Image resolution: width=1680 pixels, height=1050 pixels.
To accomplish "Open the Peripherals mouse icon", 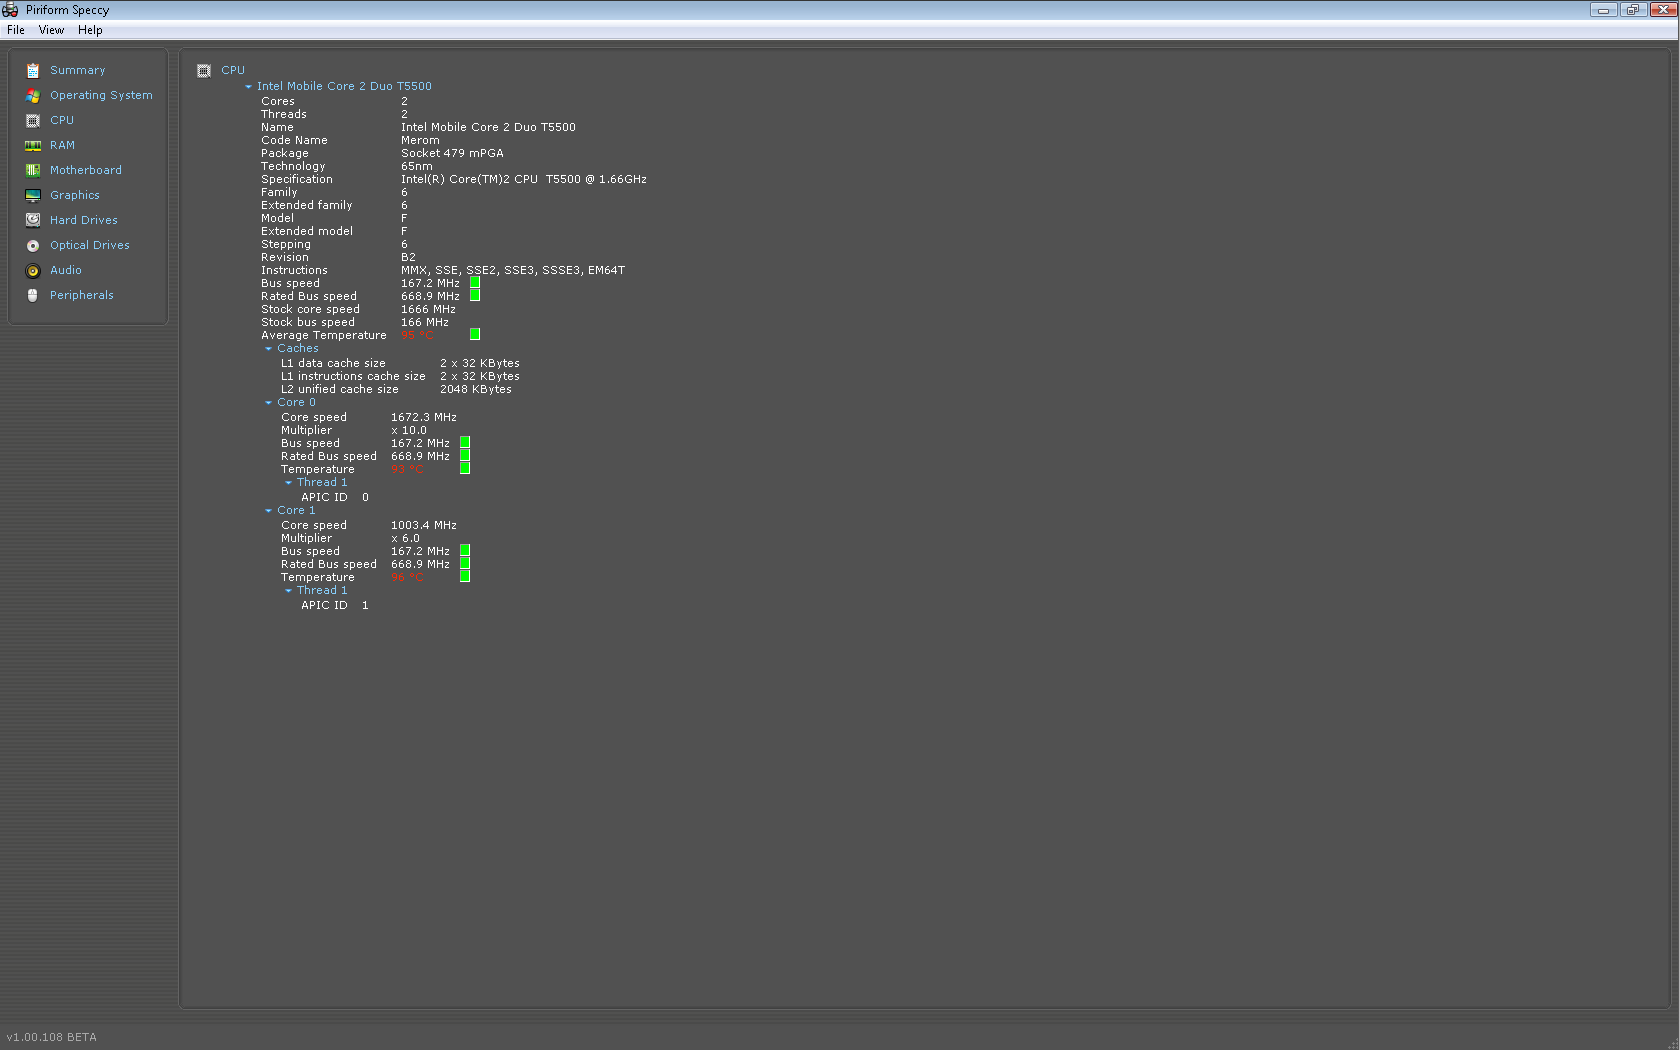I will coord(33,295).
